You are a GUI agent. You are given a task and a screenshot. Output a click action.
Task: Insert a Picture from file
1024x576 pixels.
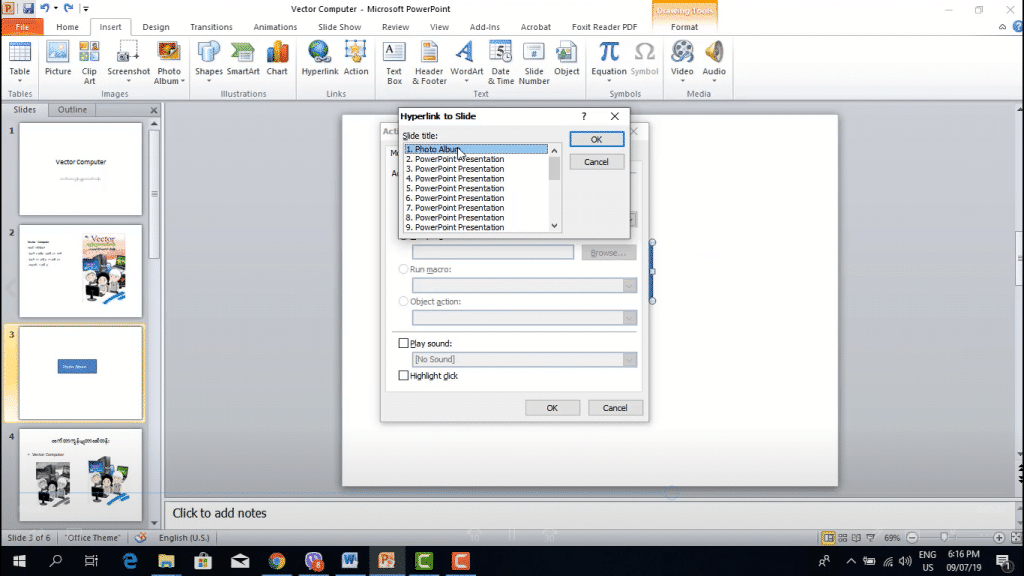pyautogui.click(x=57, y=57)
